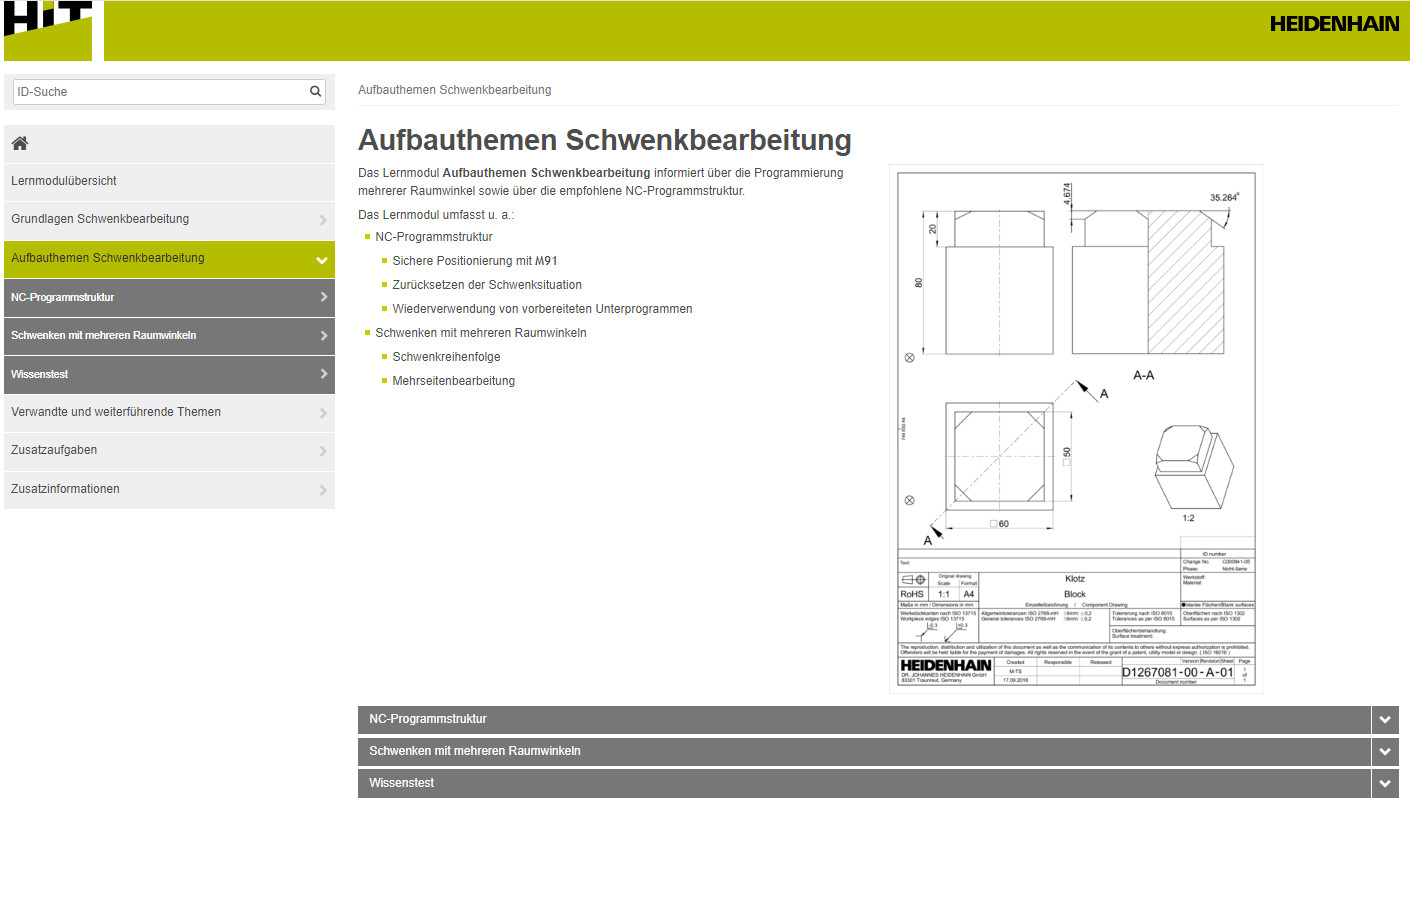Open Lernmodulübersicht in the sidebar

[x=64, y=181]
